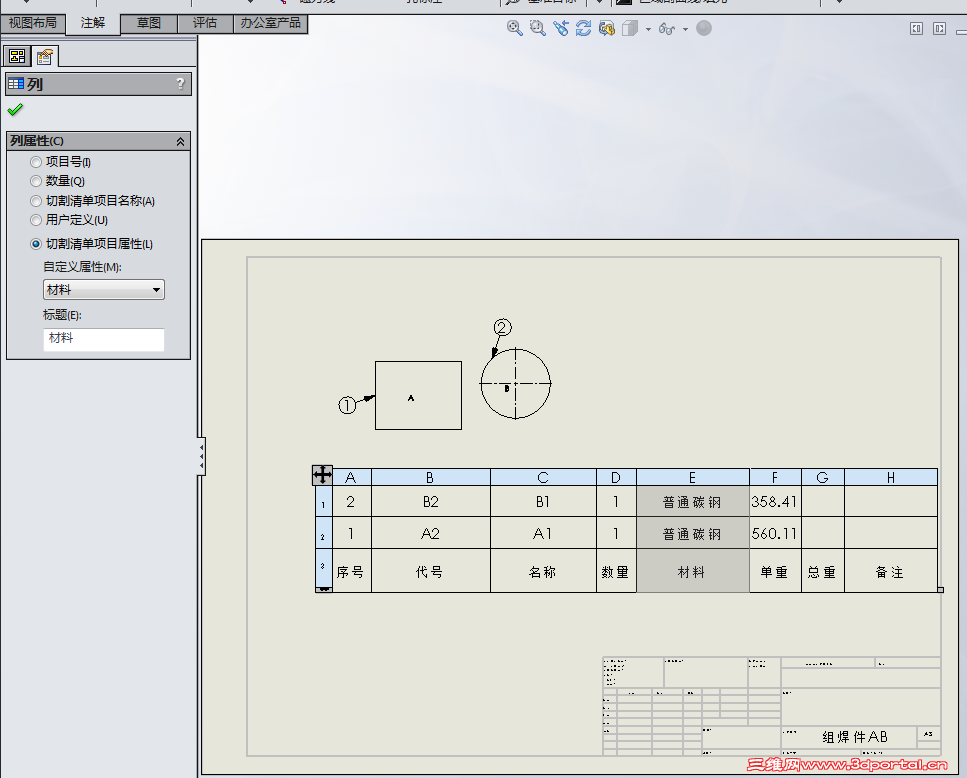
Task: Click cell B2 in table
Action: pos(430,502)
